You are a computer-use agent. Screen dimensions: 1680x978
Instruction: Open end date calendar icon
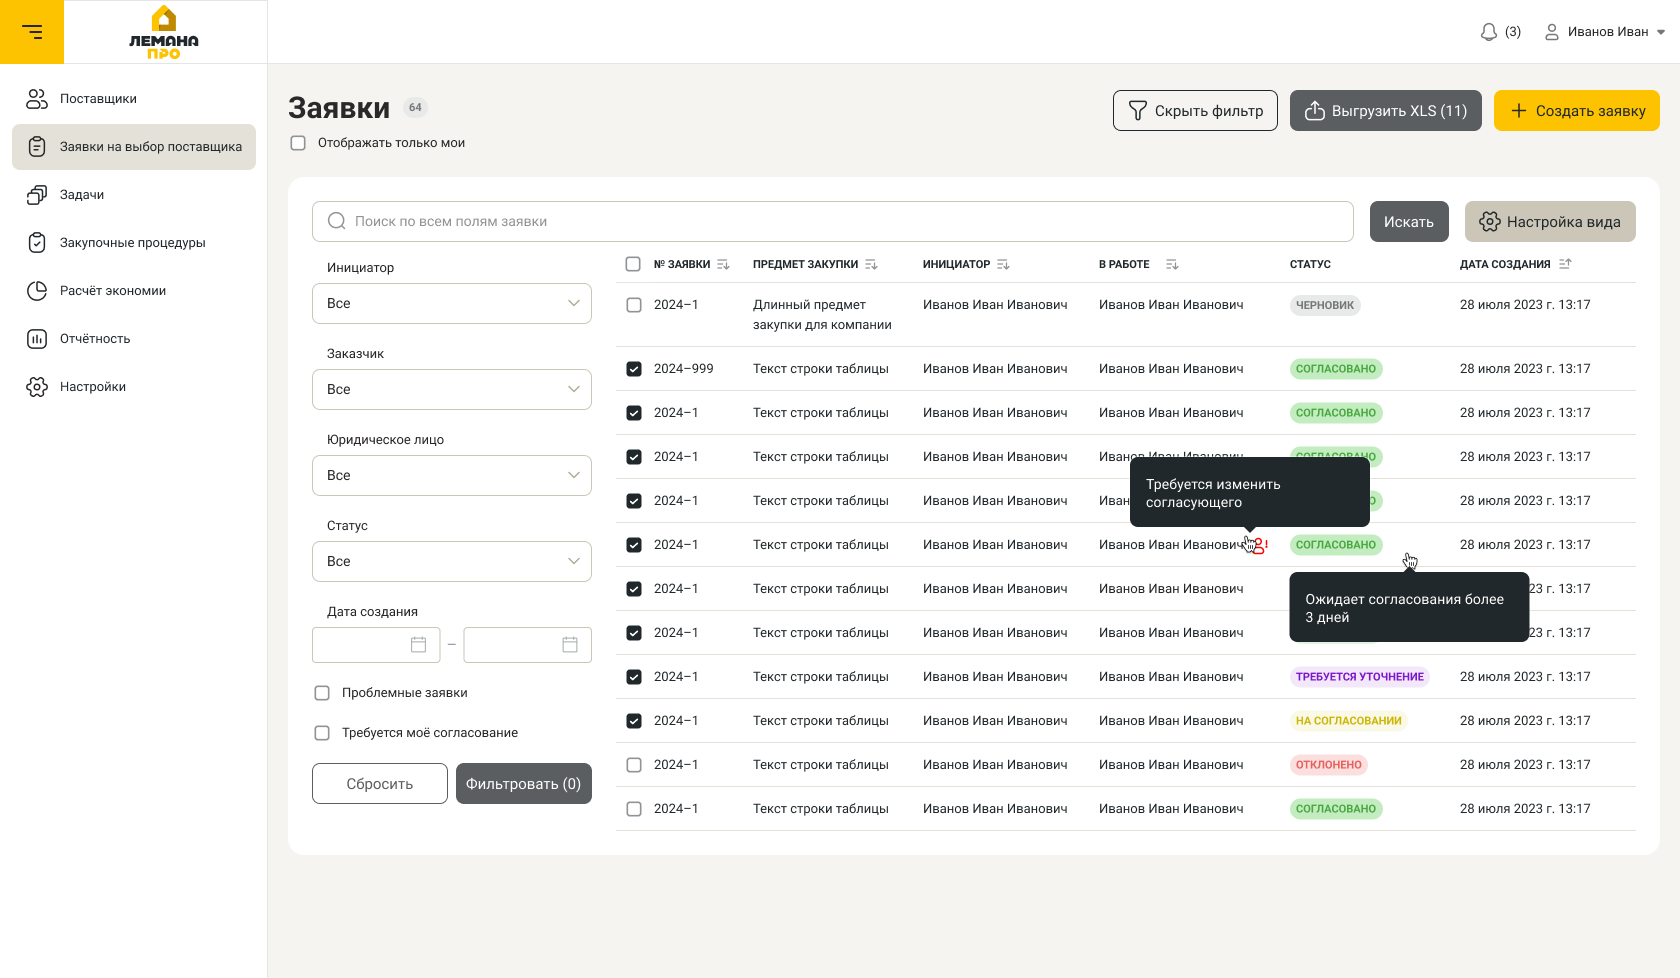(570, 645)
